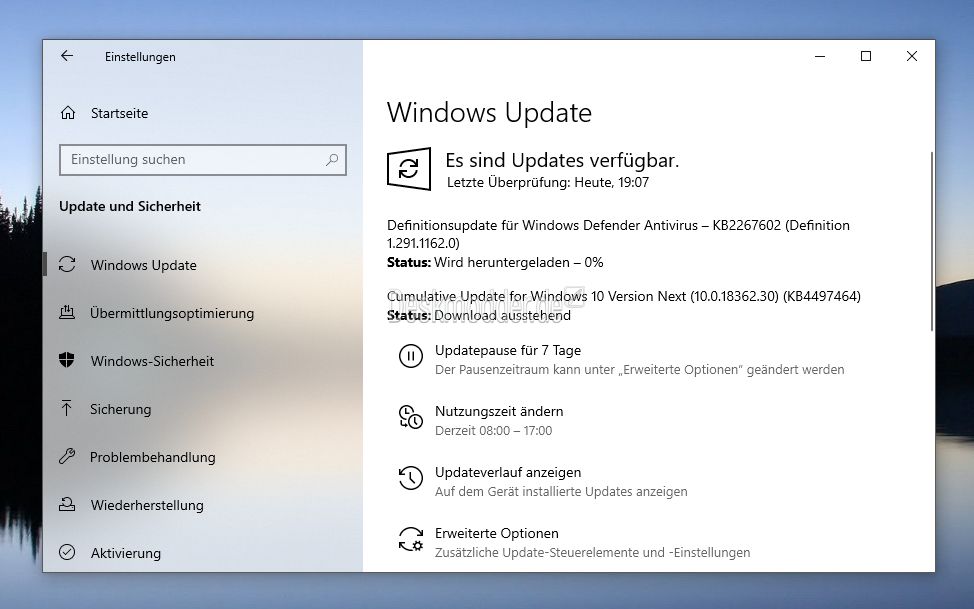This screenshot has width=974, height=609.
Task: Click Zusätzliche Update-Steuerelemente description text
Action: (593, 552)
